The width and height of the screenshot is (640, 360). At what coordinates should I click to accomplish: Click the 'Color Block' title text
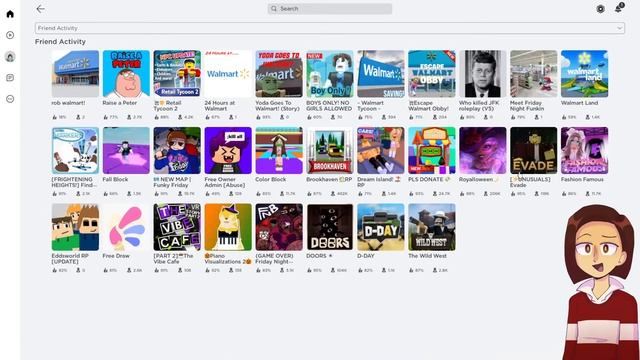click(271, 179)
